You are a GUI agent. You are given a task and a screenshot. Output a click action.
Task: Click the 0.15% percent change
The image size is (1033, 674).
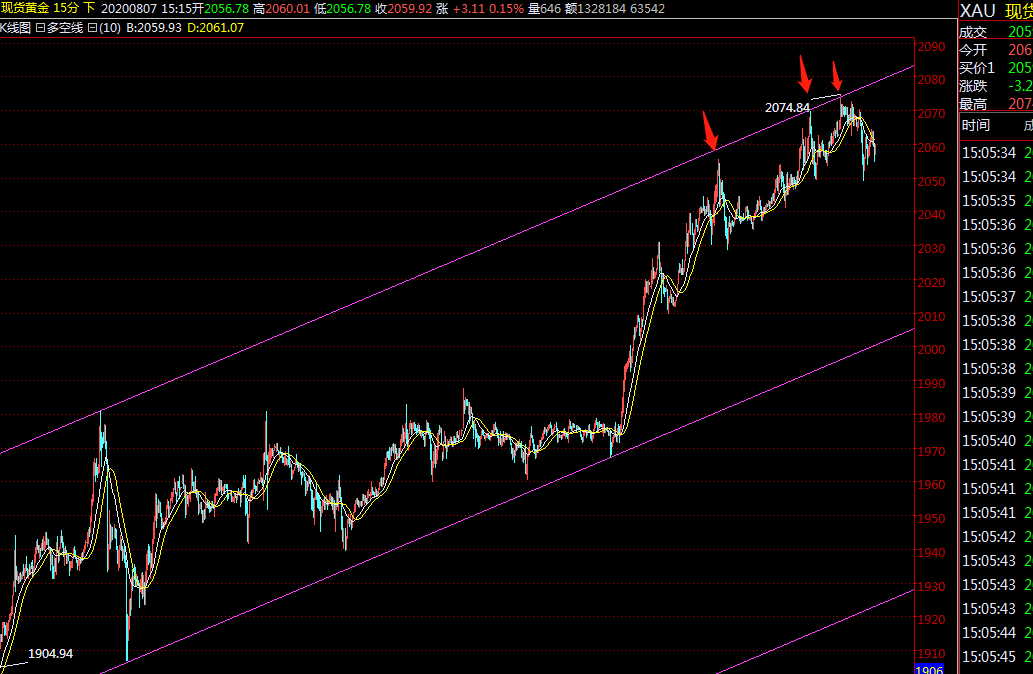click(x=507, y=9)
